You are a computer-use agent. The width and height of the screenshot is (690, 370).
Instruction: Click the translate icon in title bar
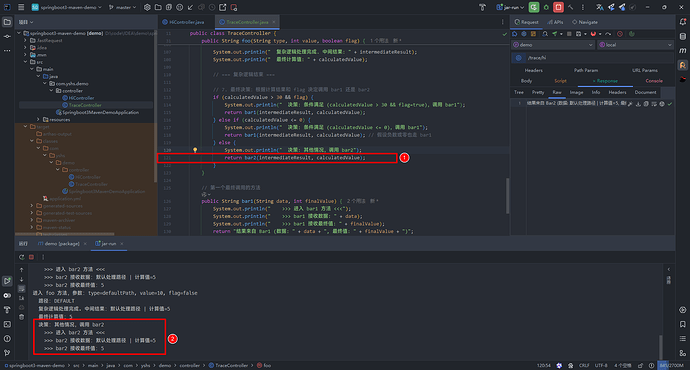click(599, 7)
